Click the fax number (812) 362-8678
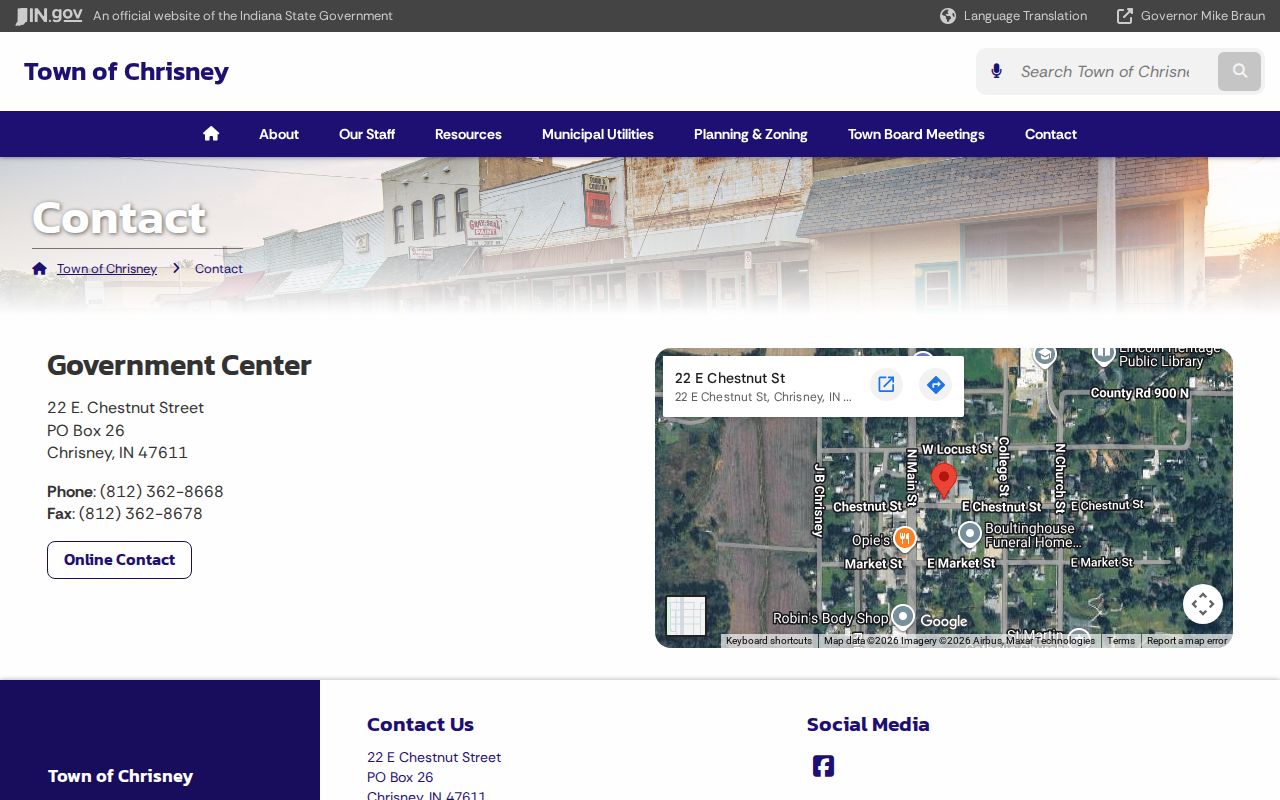 [x=141, y=514]
